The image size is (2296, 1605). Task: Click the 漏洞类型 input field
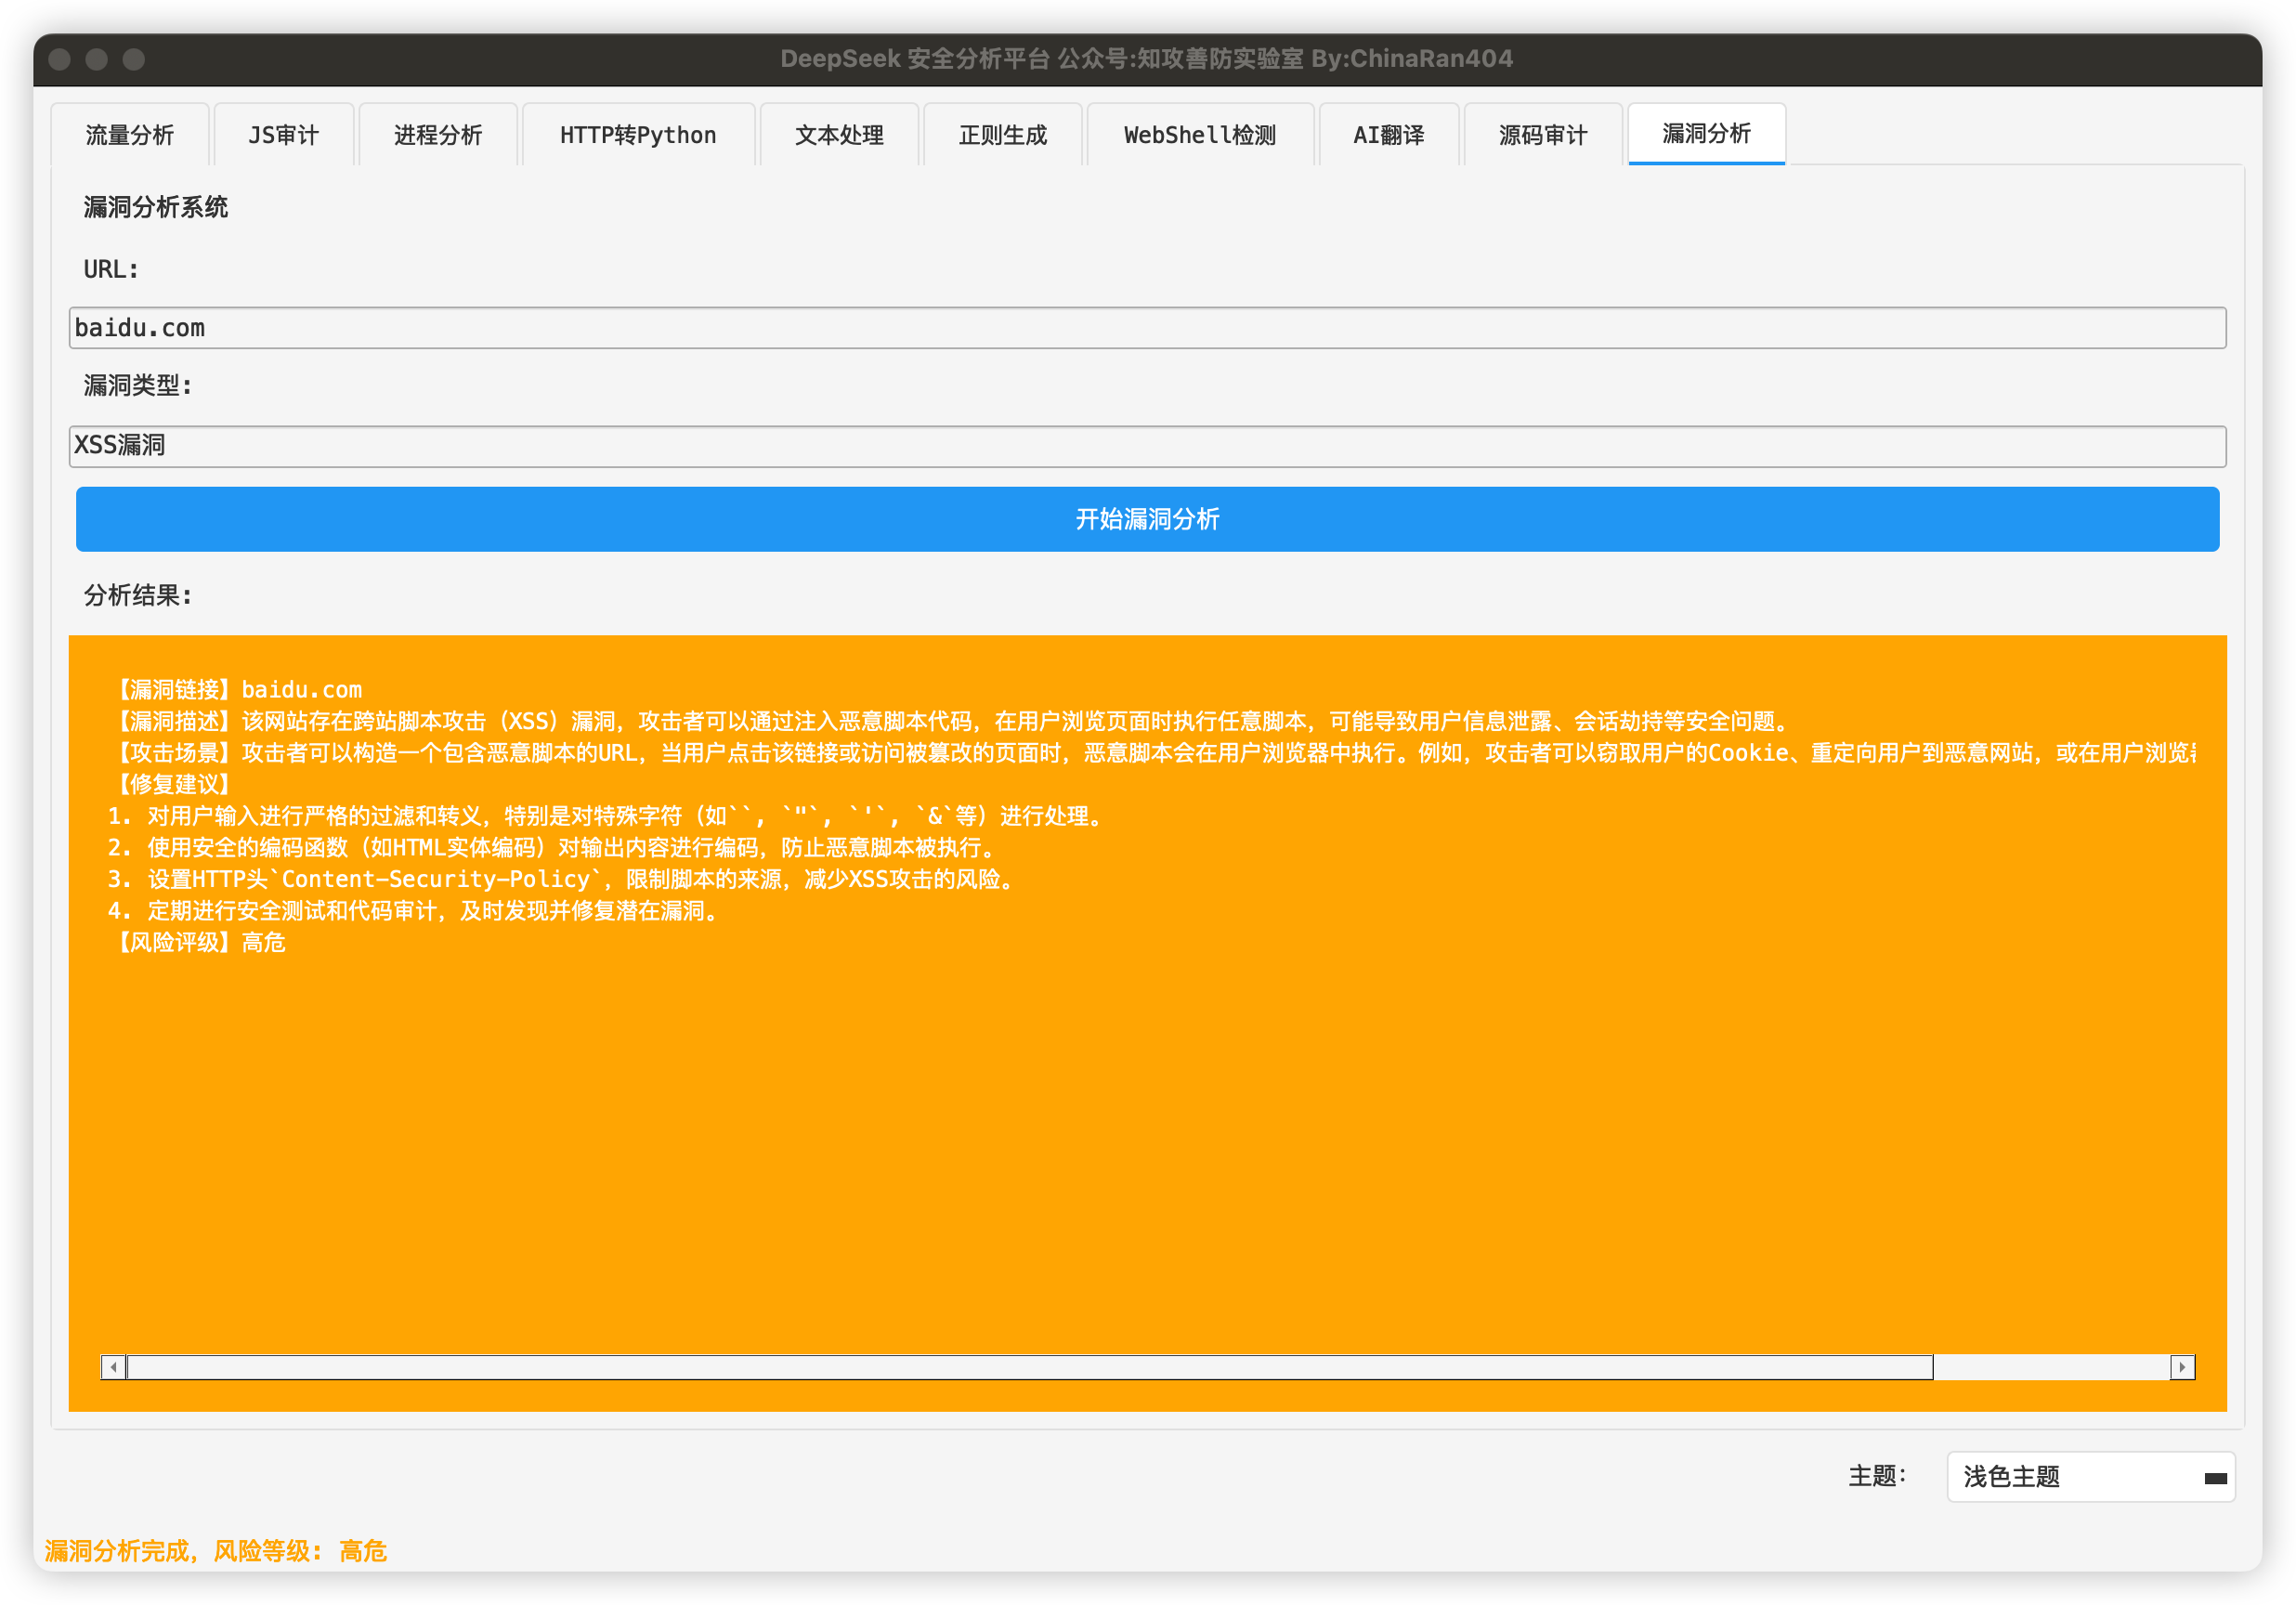[1147, 446]
